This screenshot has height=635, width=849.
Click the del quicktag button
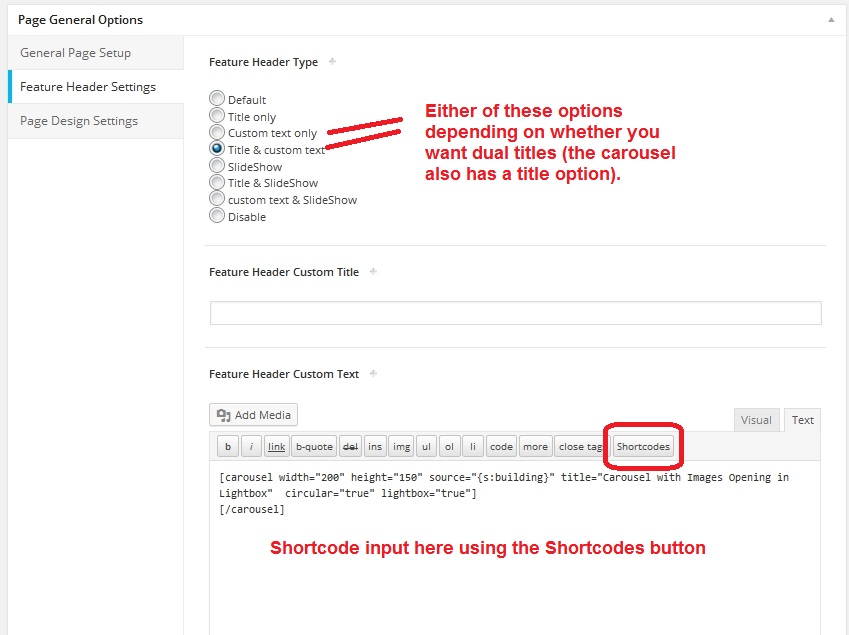pos(350,447)
